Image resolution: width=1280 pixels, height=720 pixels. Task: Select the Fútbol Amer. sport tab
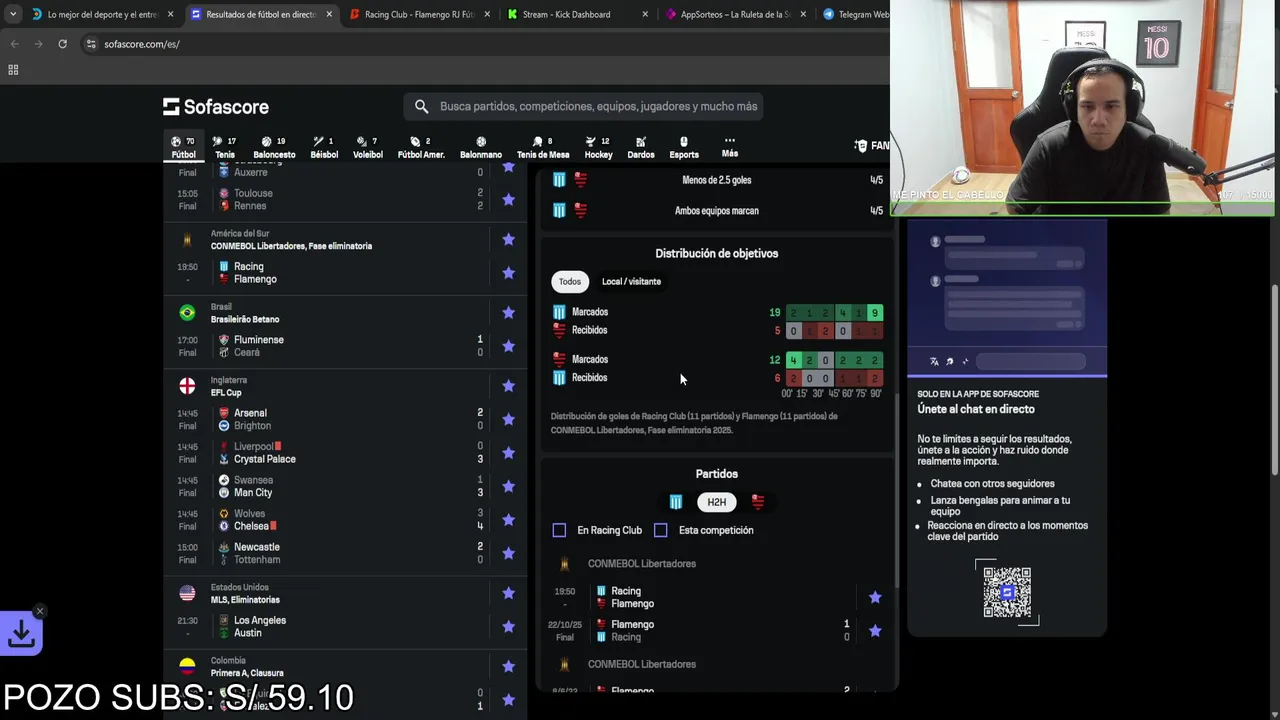pos(421,147)
